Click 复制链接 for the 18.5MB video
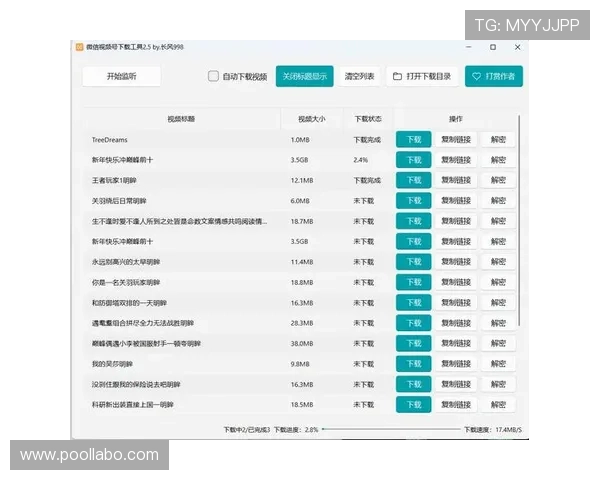 [x=456, y=405]
